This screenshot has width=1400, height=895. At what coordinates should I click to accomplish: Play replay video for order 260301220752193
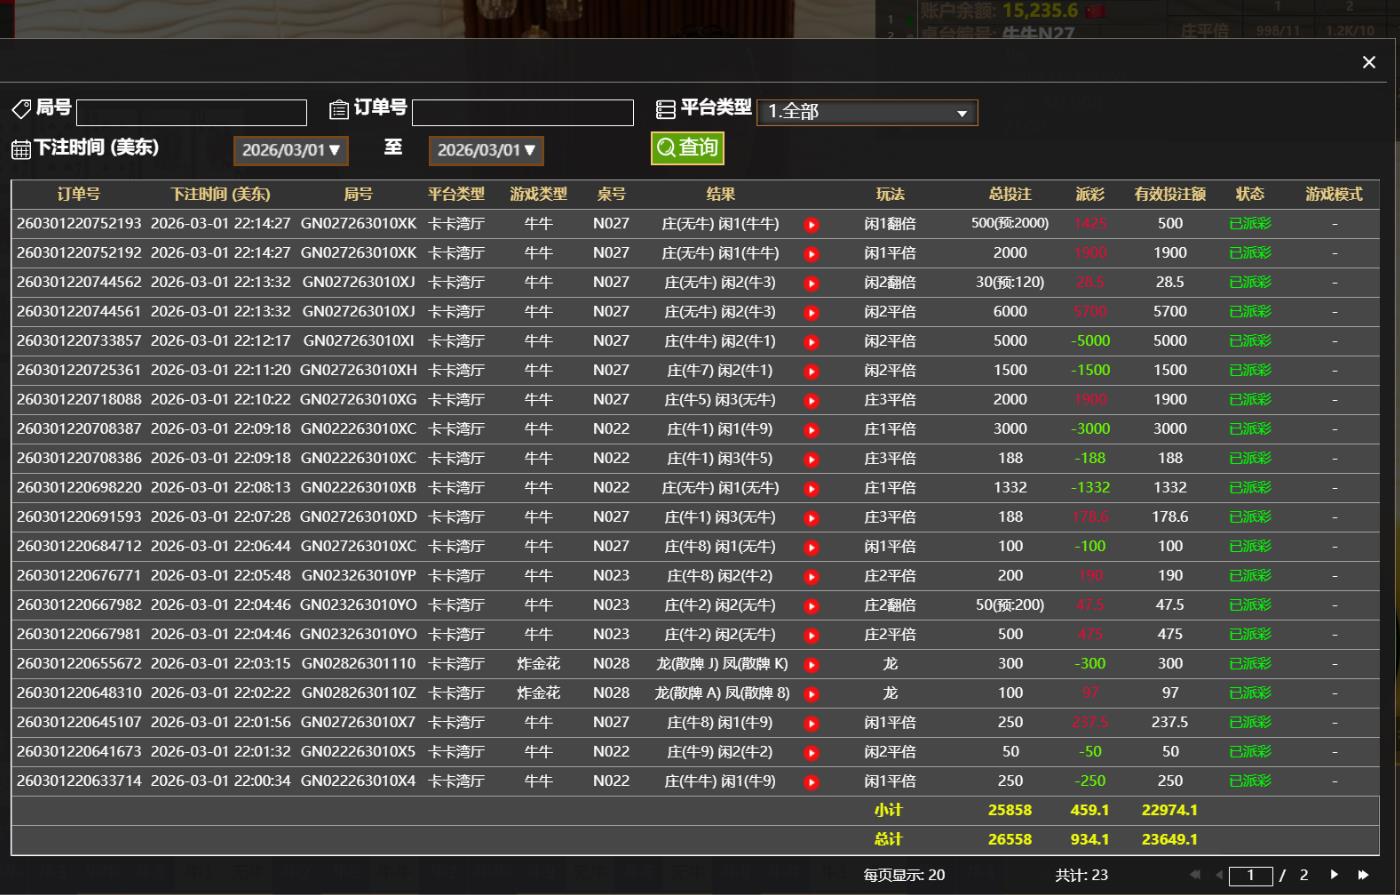[x=811, y=225]
